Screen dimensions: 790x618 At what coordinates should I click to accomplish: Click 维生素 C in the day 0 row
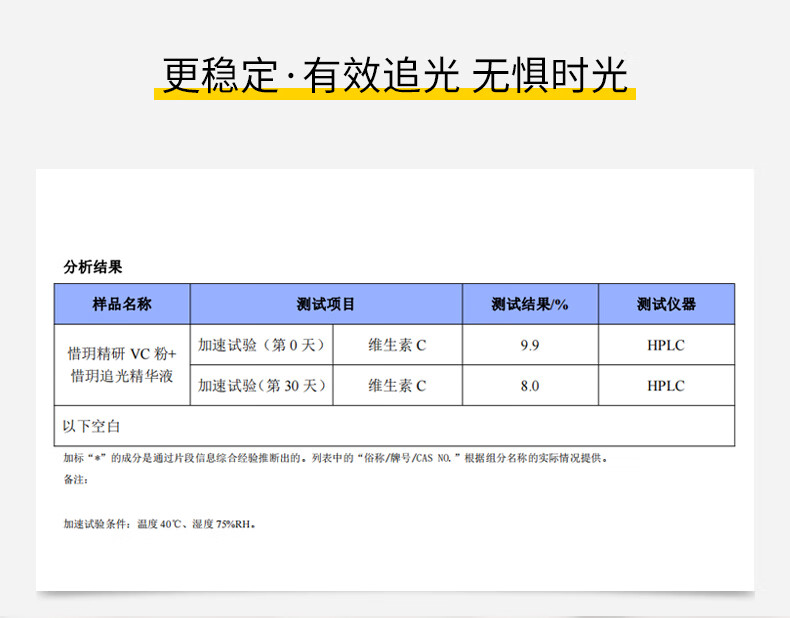(x=398, y=345)
